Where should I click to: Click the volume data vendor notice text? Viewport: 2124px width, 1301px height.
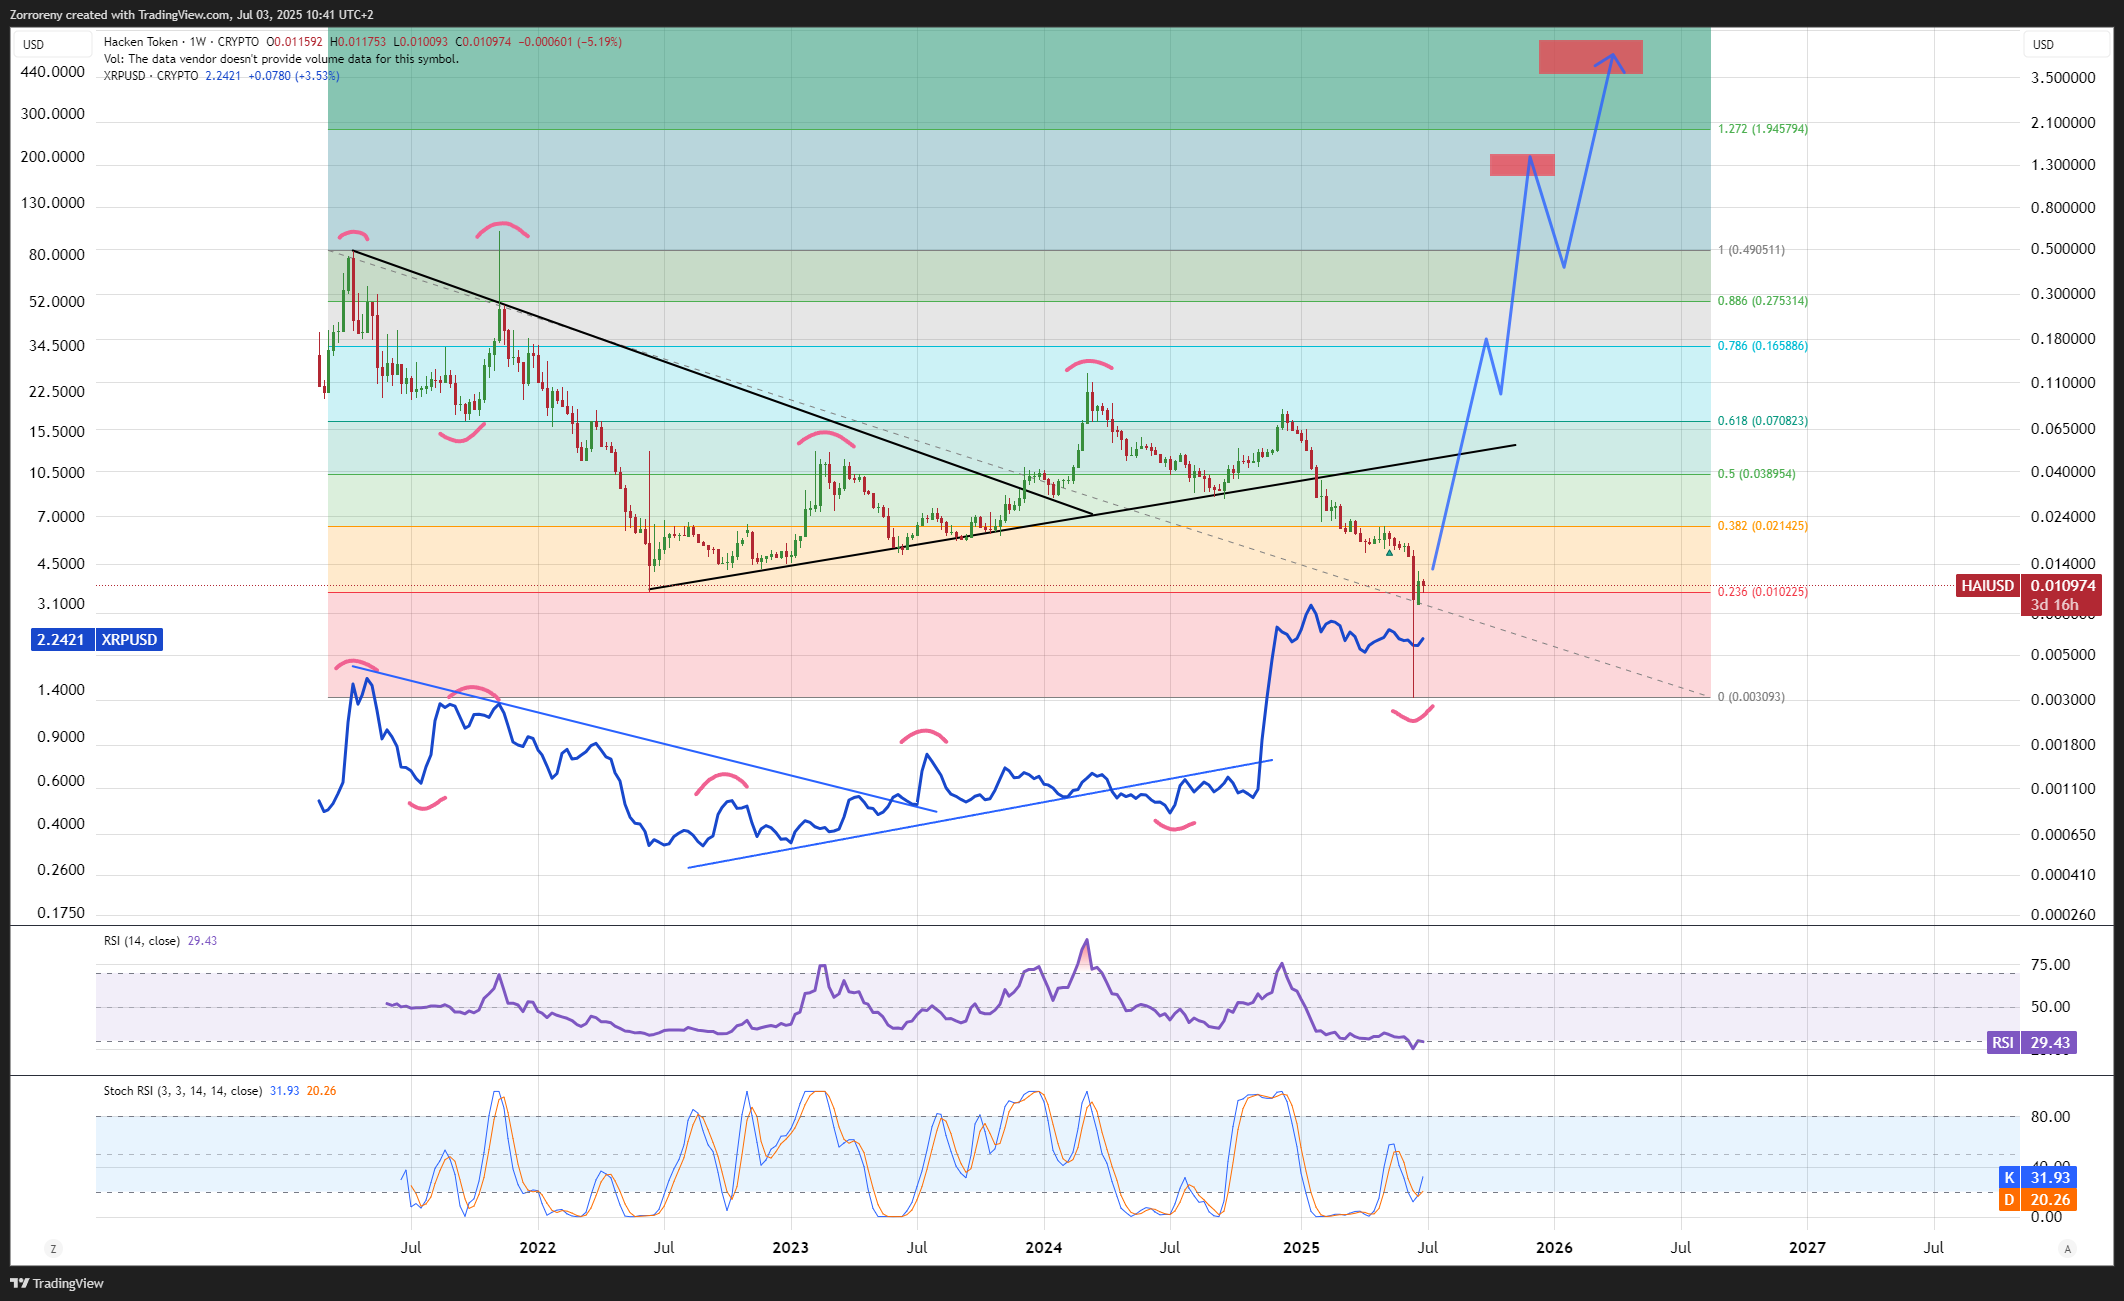(281, 59)
